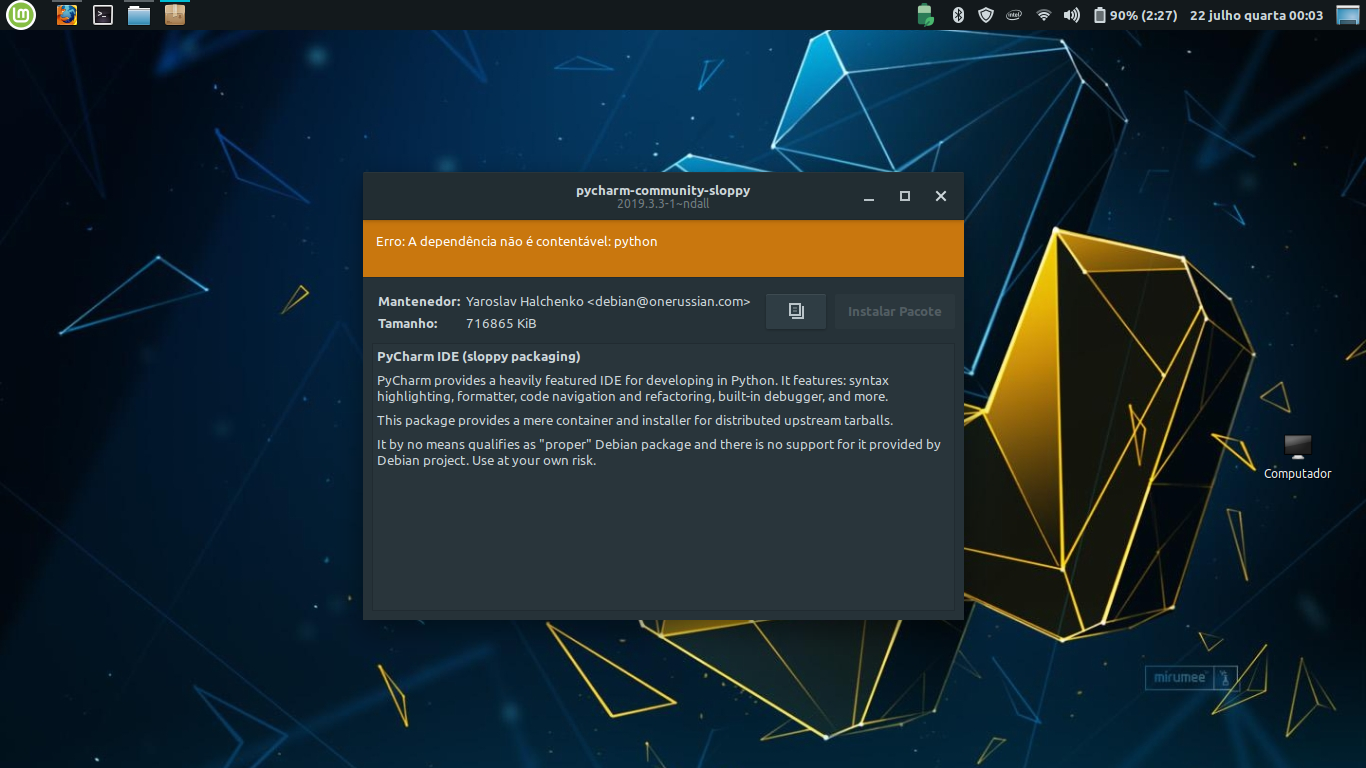Click the distributed upstream tarballs sentence

[635, 420]
